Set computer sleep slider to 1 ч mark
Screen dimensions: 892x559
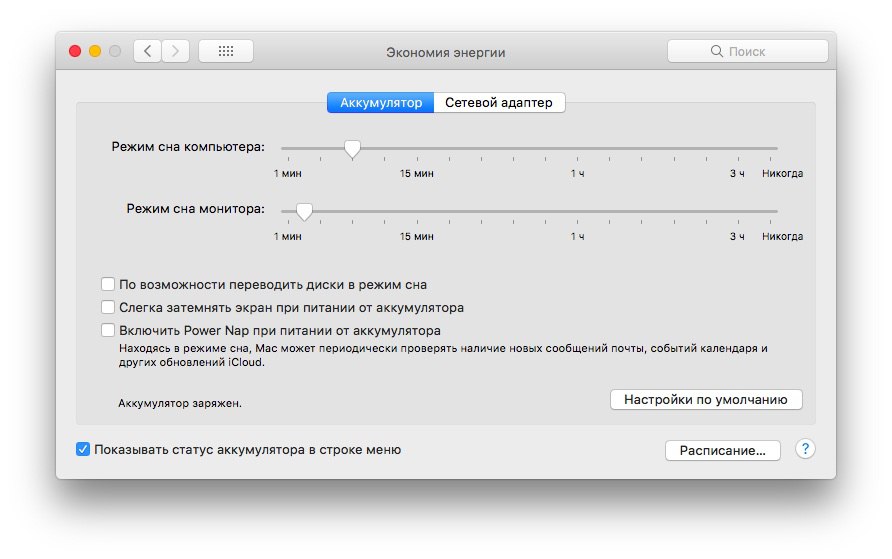577,148
